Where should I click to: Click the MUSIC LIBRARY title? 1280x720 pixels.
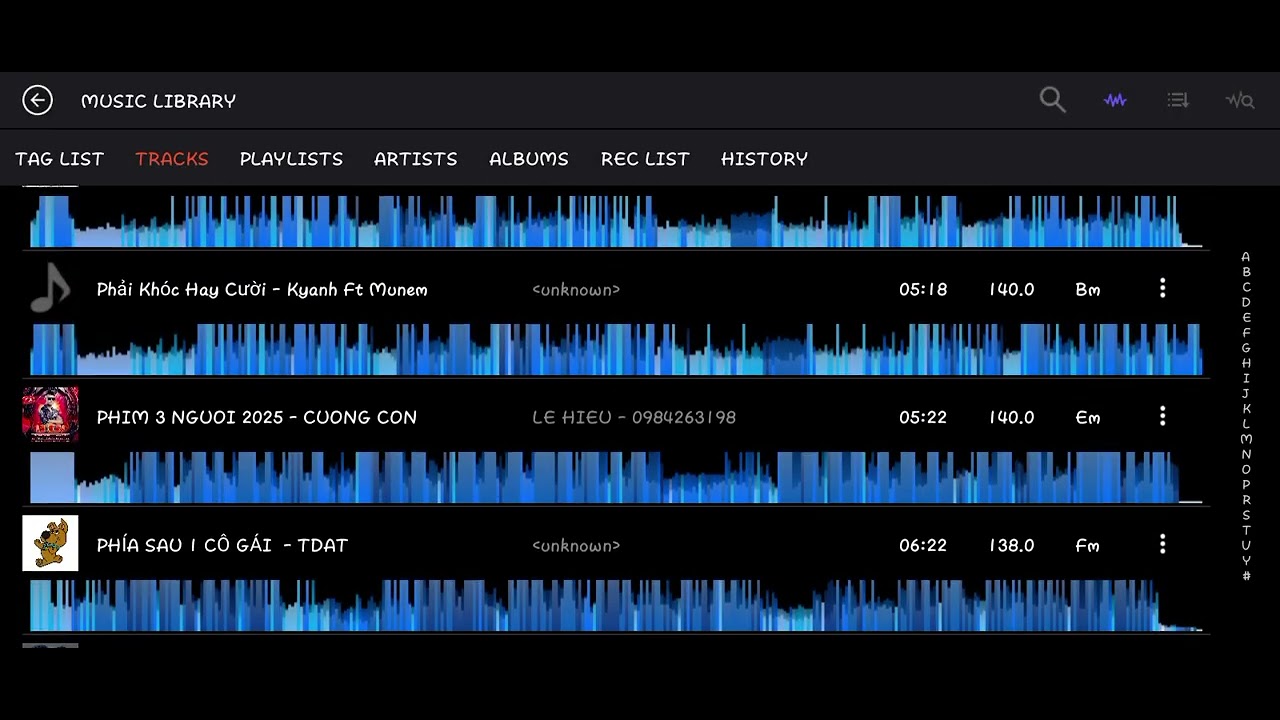point(159,101)
